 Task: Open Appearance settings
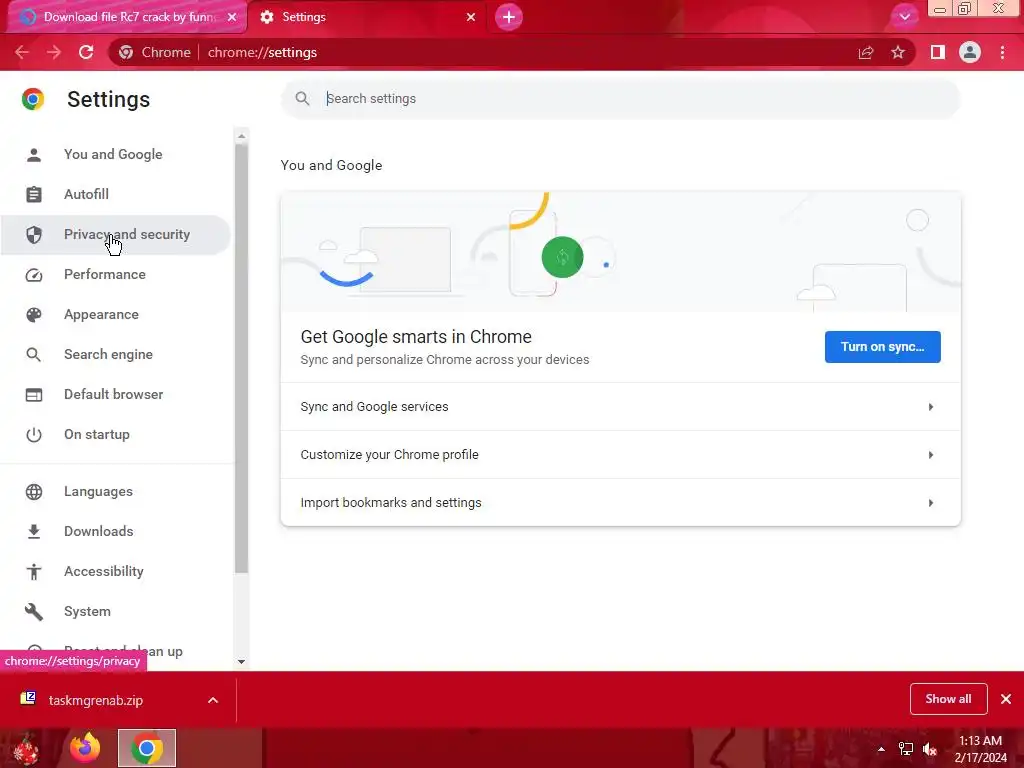pyautogui.click(x=115, y=315)
